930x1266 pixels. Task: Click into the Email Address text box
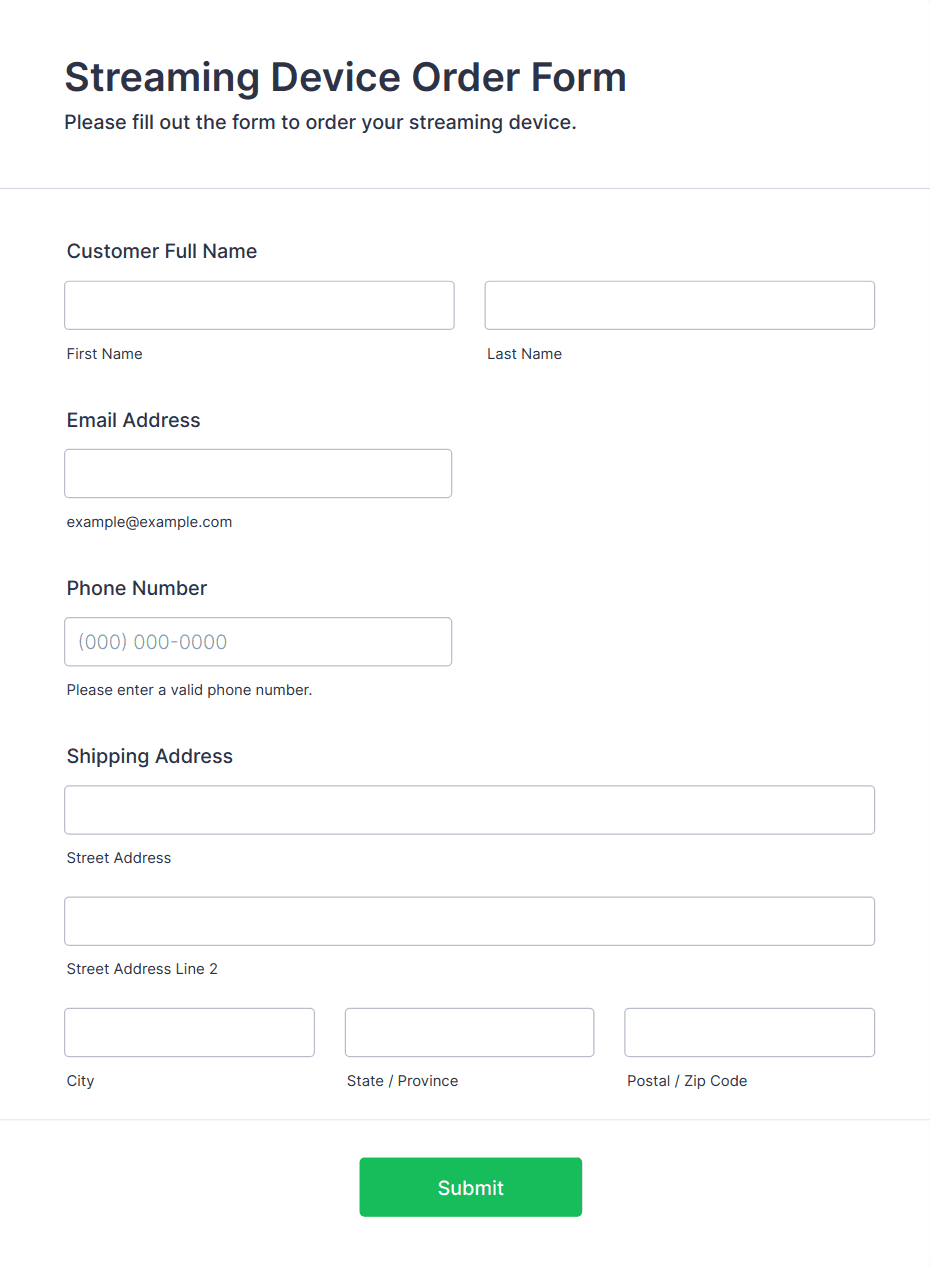258,473
